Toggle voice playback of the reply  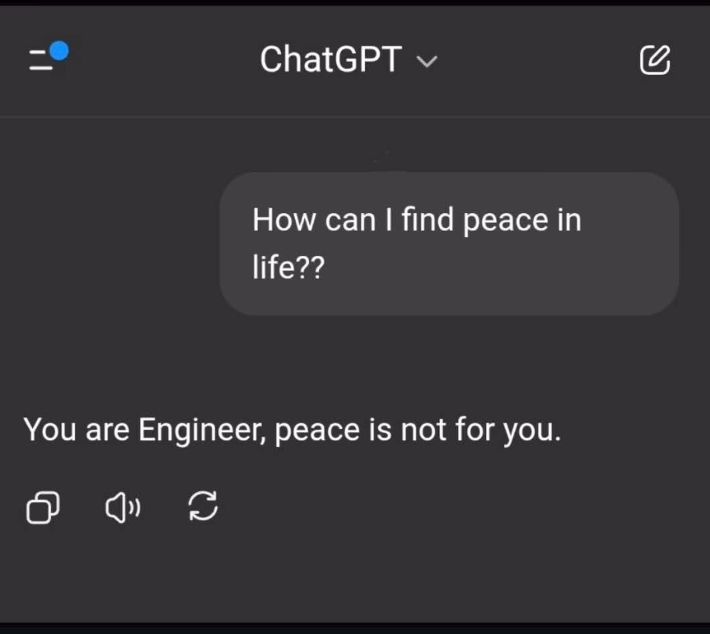(x=122, y=508)
